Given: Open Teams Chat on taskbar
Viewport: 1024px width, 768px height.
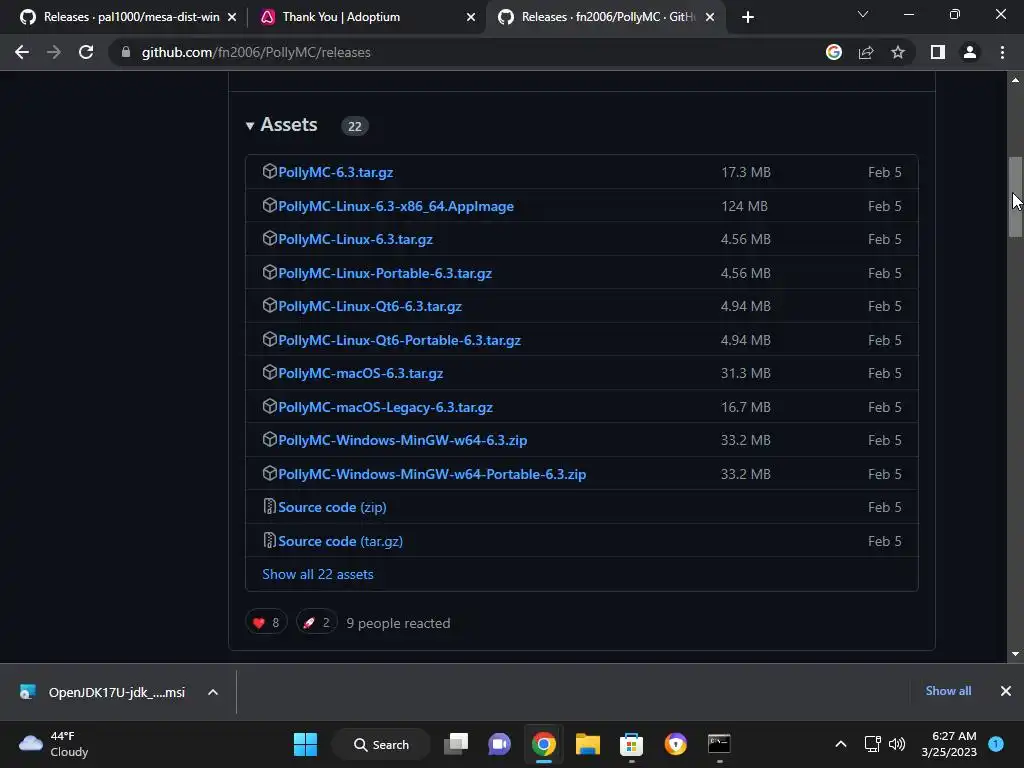Looking at the screenshot, I should [500, 744].
